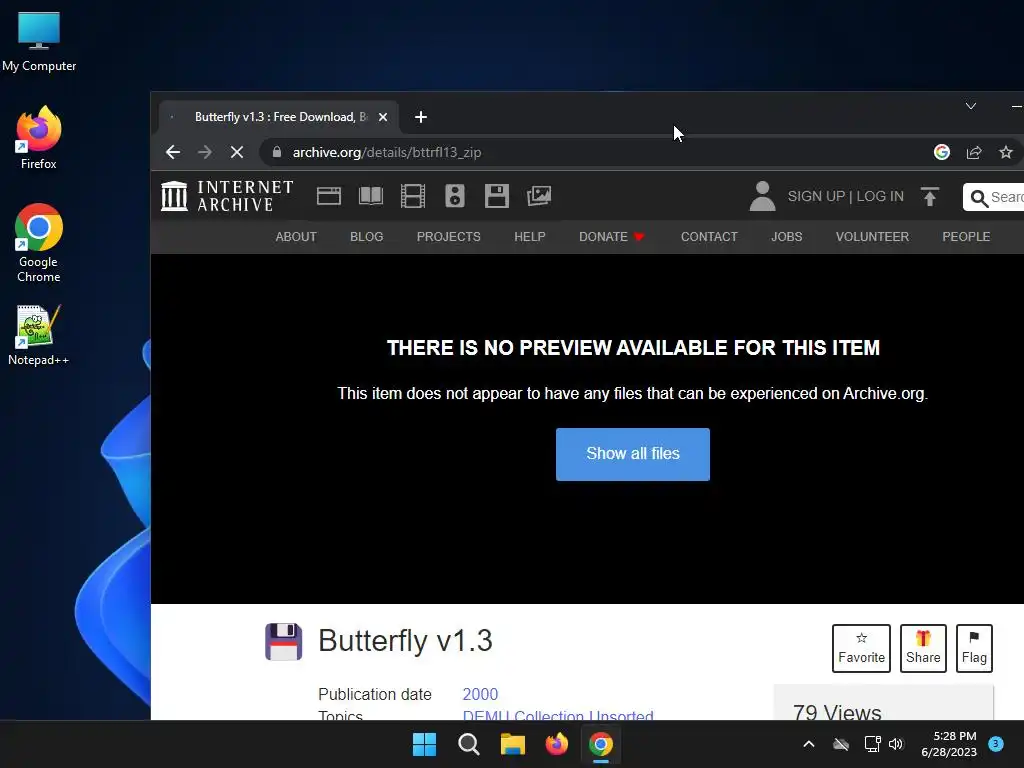
Task: Click the software floppy icon beside title
Action: pos(283,641)
